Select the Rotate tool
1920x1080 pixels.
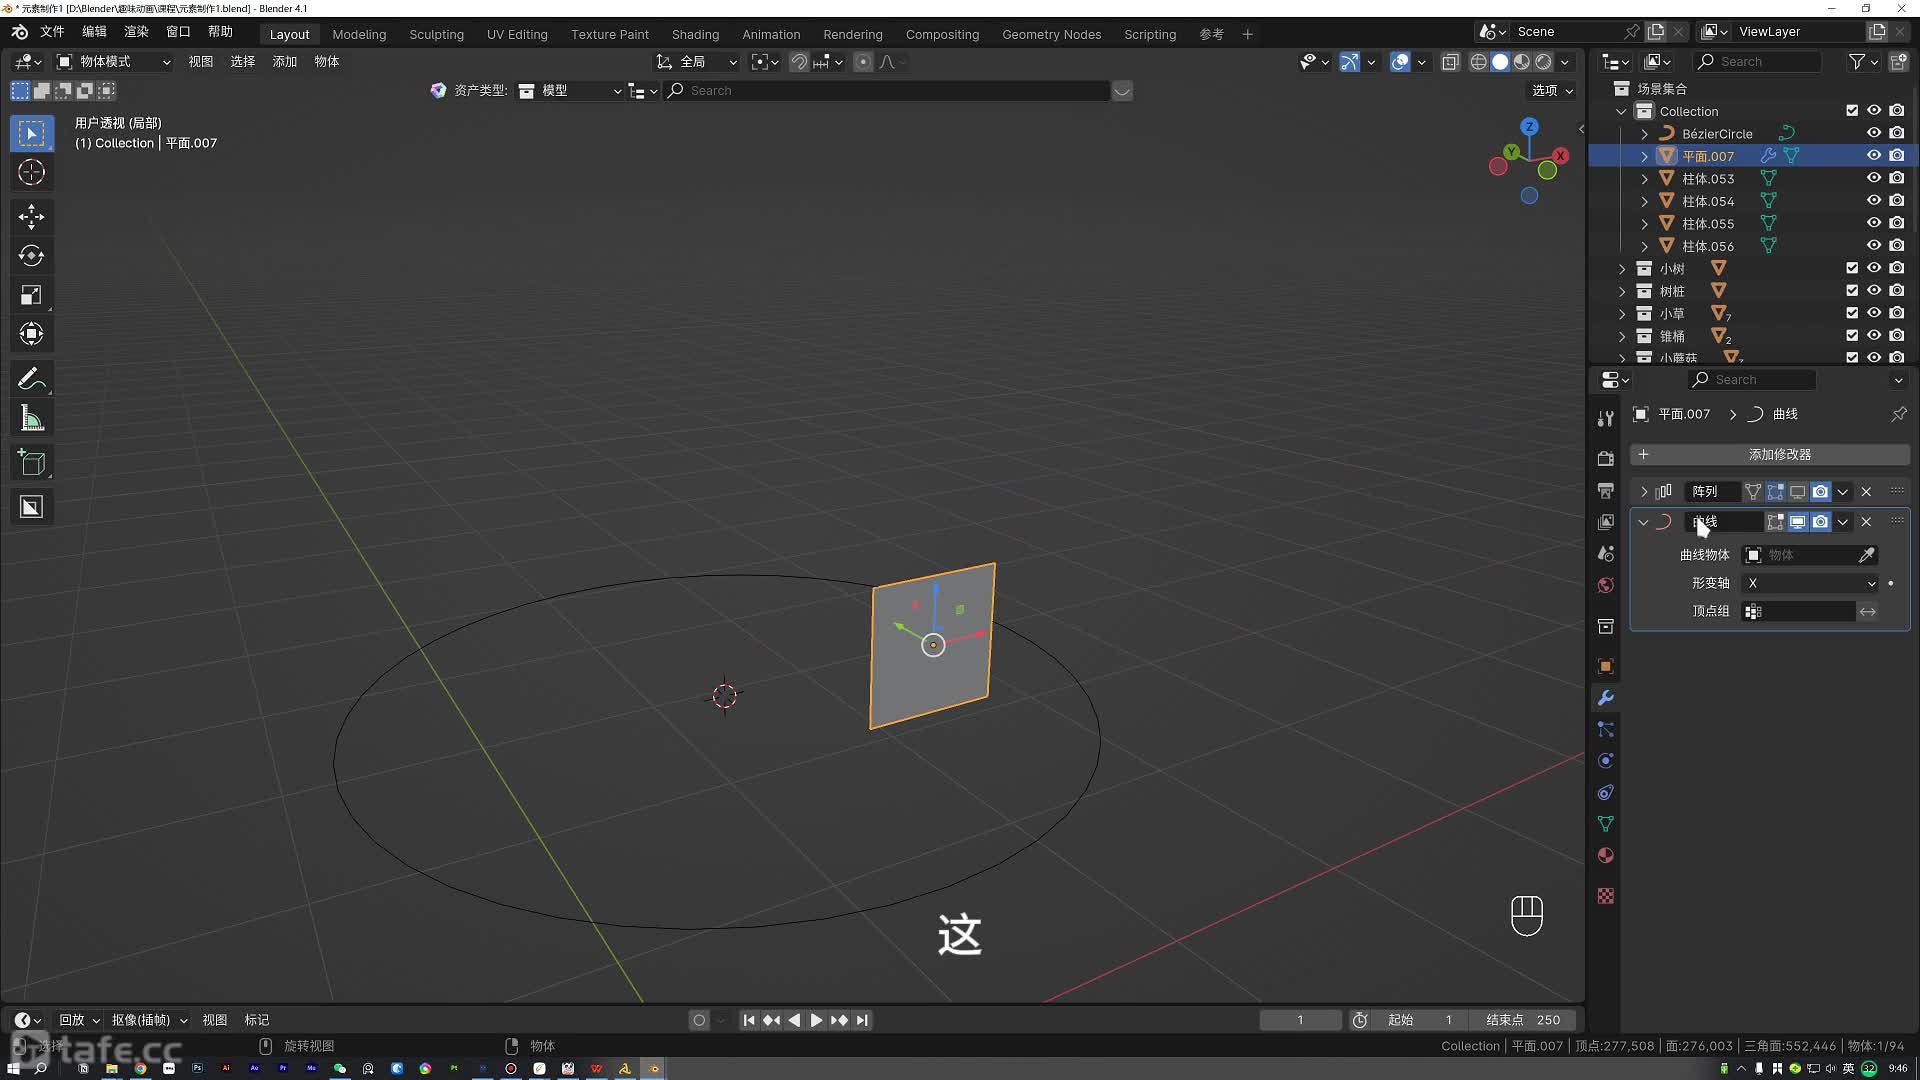pyautogui.click(x=31, y=256)
